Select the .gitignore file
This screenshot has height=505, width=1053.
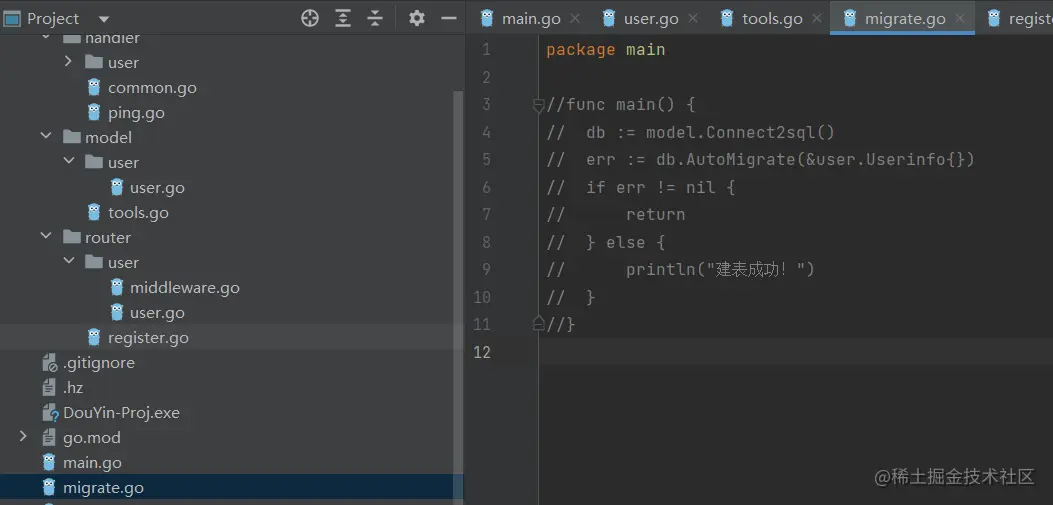[99, 363]
